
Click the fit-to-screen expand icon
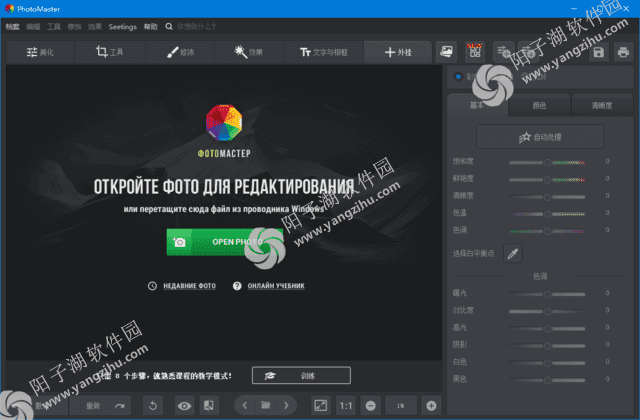(x=320, y=405)
